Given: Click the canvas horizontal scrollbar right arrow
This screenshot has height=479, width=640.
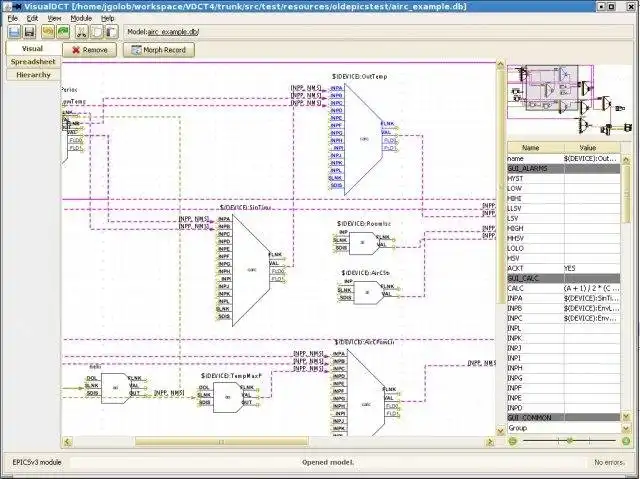Looking at the screenshot, I should (490, 441).
